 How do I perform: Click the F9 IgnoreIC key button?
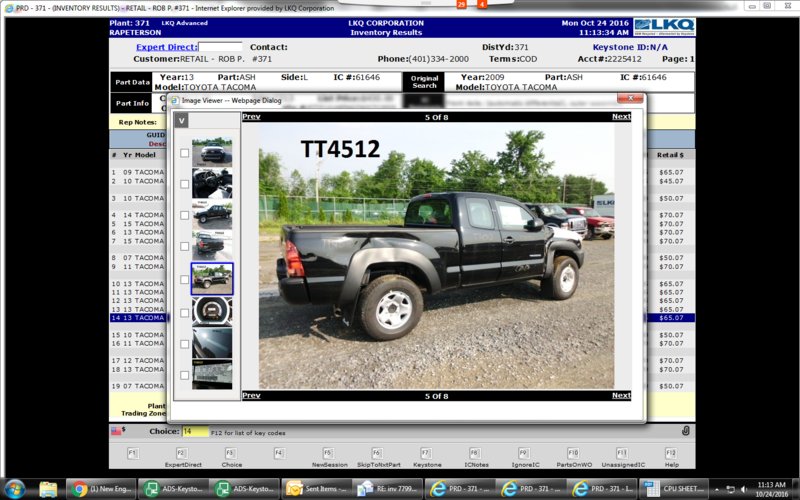[x=524, y=453]
